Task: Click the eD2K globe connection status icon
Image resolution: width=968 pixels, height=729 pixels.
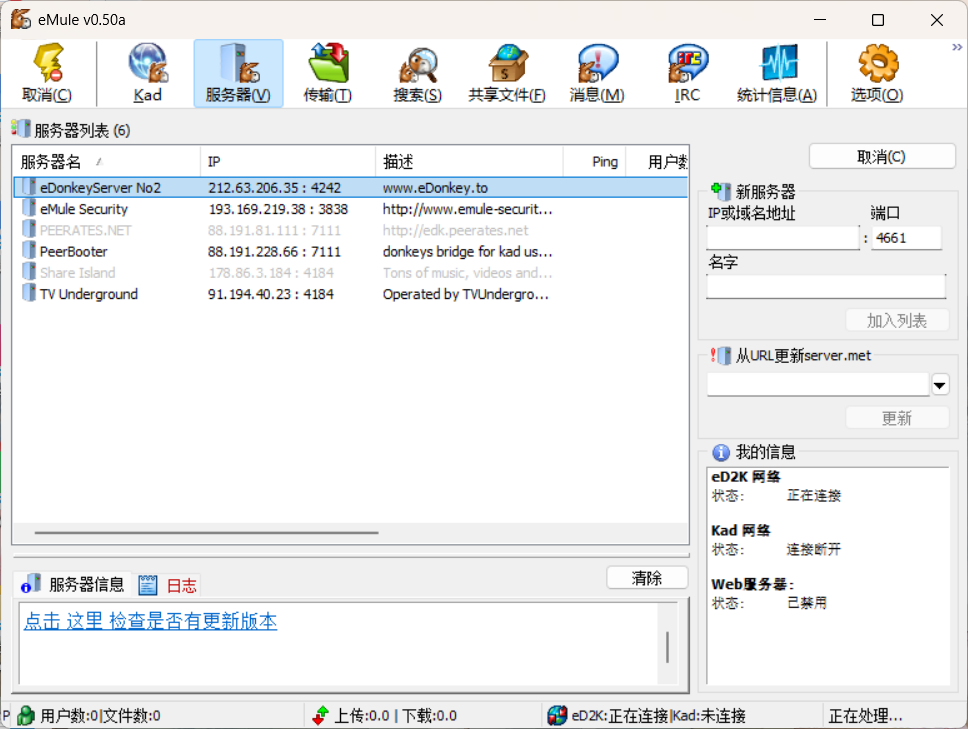Action: point(557,715)
